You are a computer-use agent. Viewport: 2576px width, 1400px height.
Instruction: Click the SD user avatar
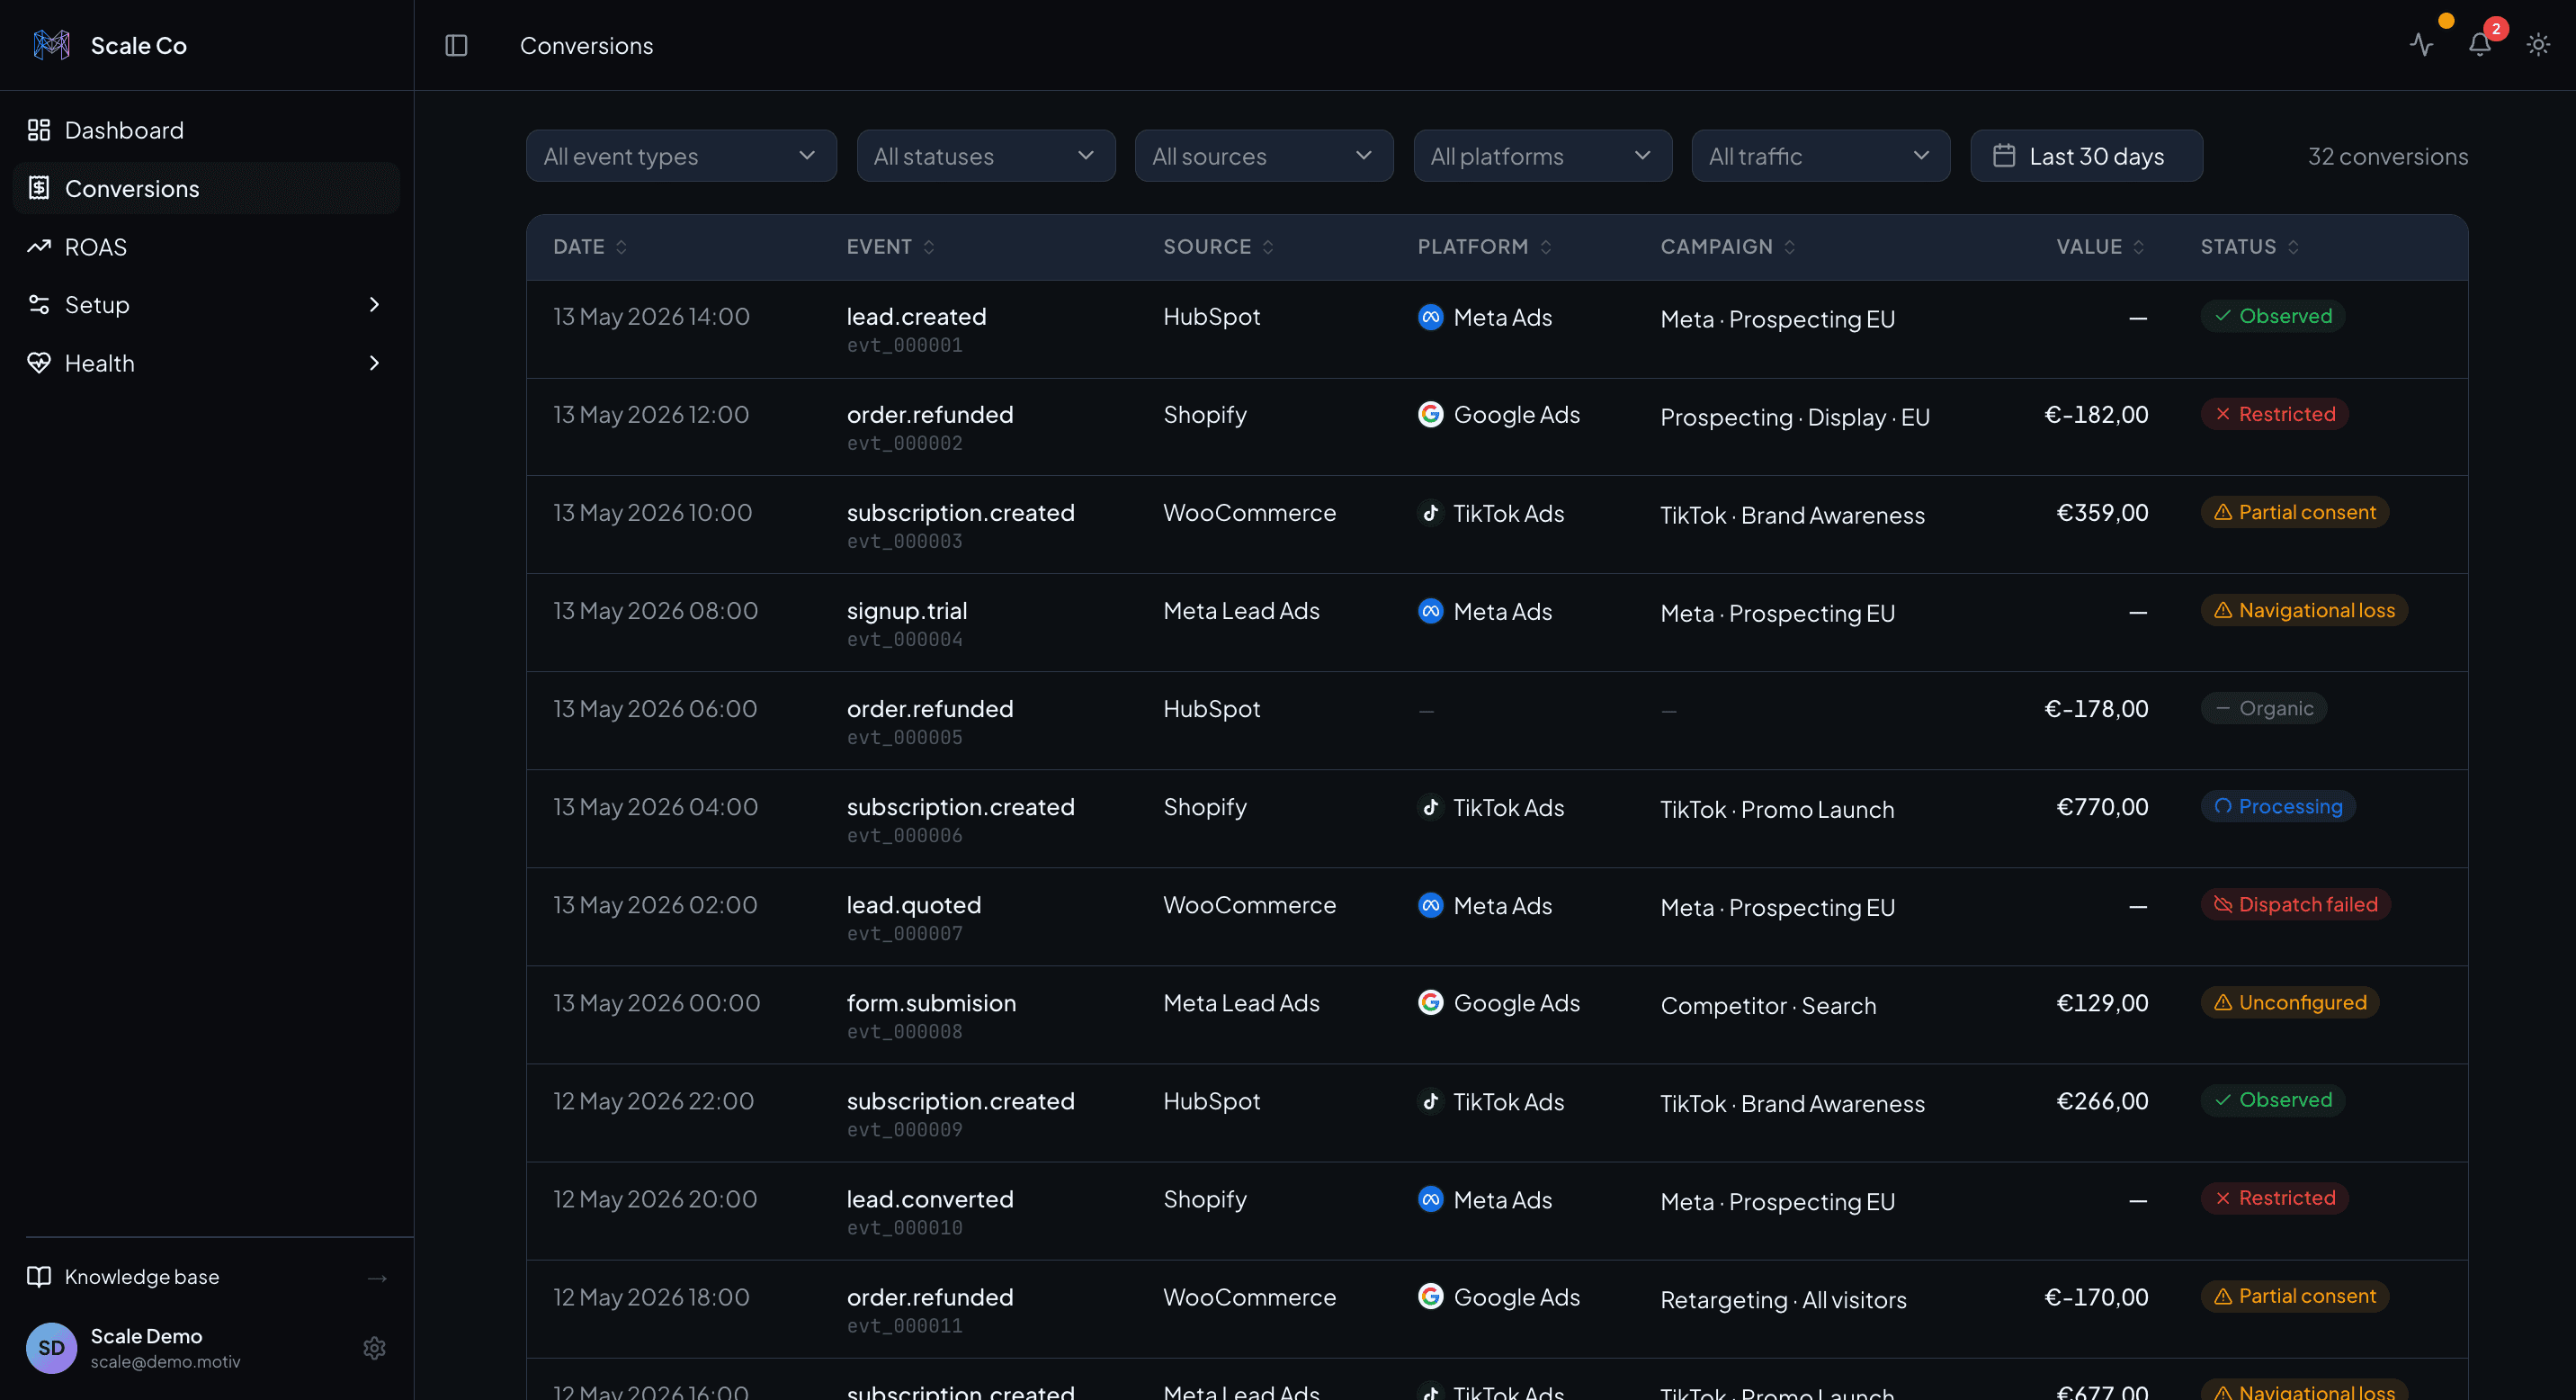[x=51, y=1348]
